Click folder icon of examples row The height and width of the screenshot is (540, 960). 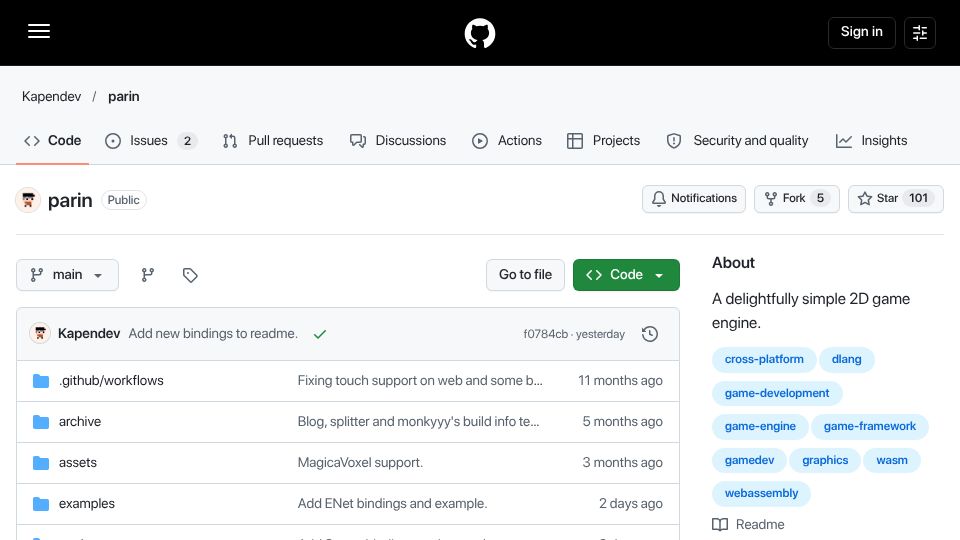coord(40,504)
